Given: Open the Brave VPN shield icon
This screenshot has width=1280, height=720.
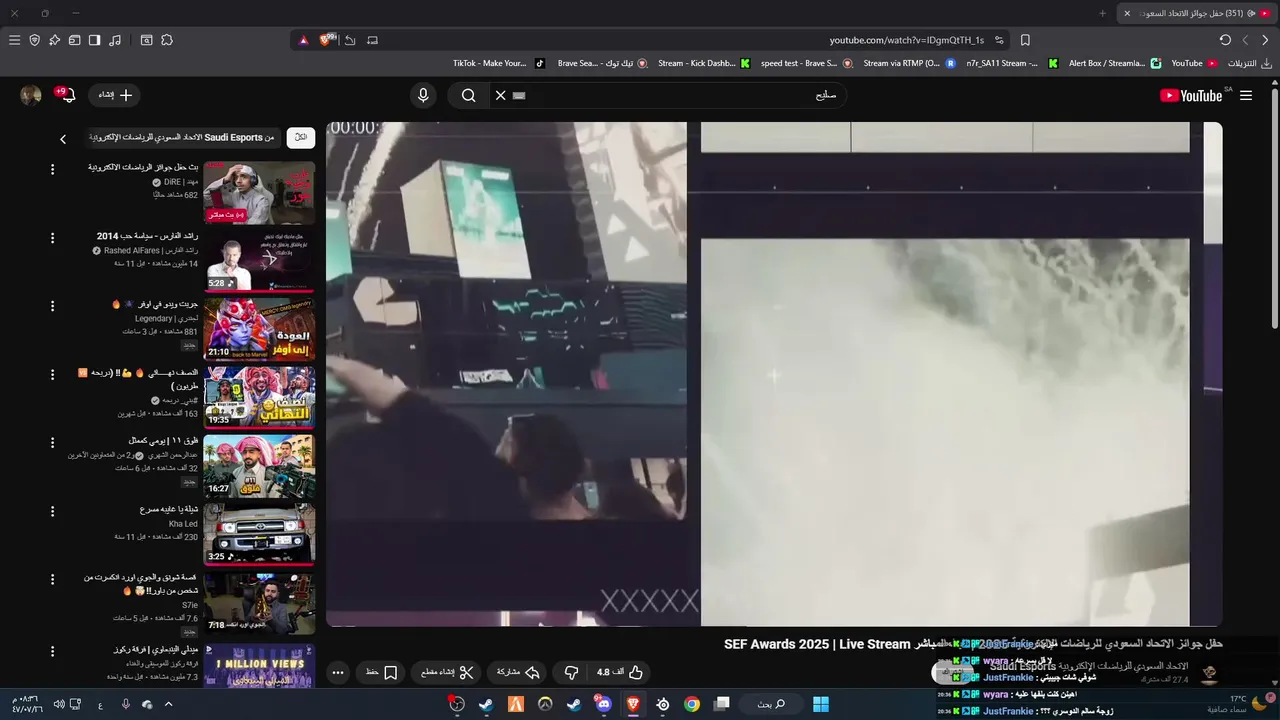Looking at the screenshot, I should click(34, 40).
